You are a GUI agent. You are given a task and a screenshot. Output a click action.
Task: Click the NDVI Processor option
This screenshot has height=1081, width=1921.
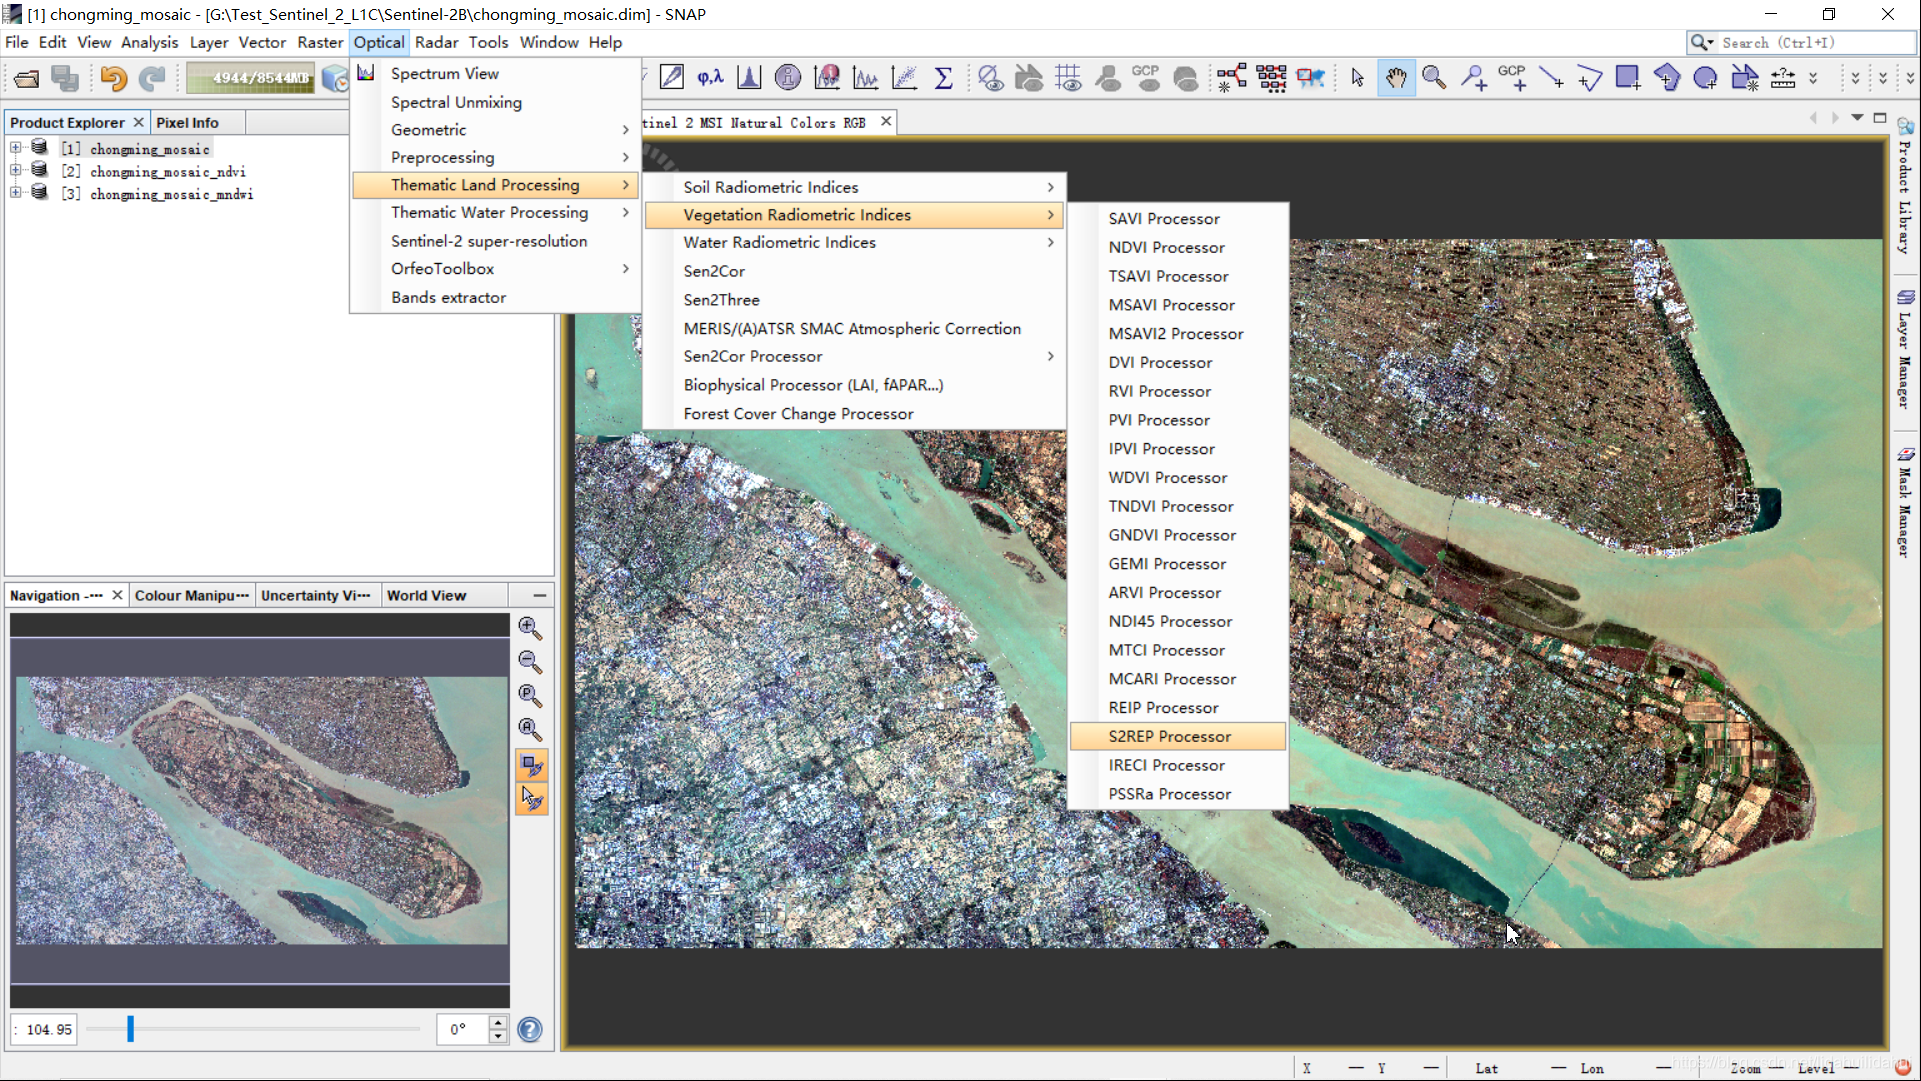(1166, 247)
